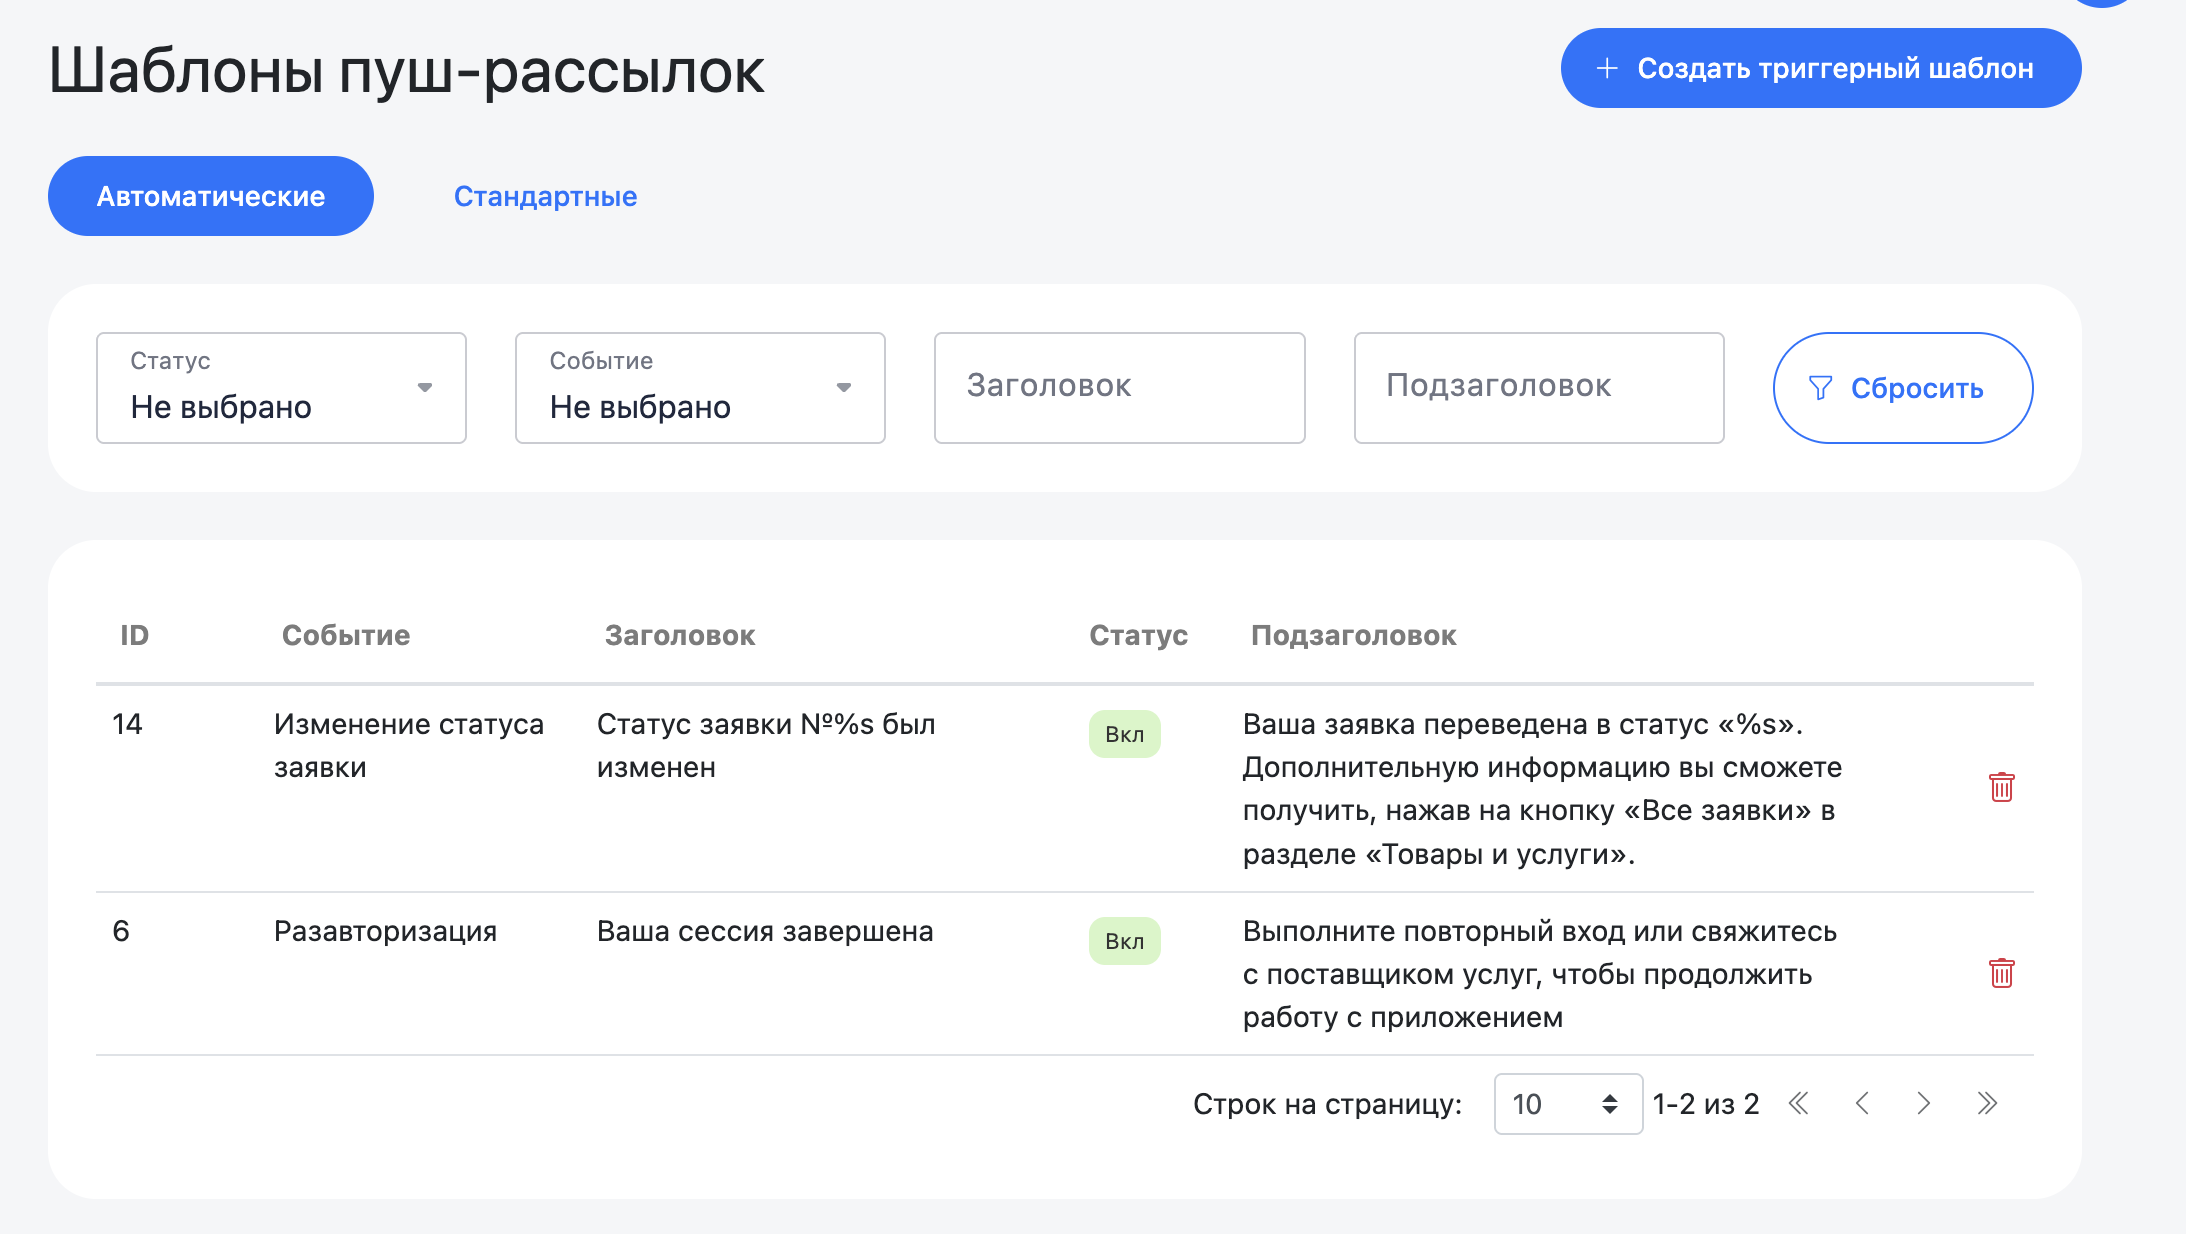Go to previous page arrow

1861,1103
